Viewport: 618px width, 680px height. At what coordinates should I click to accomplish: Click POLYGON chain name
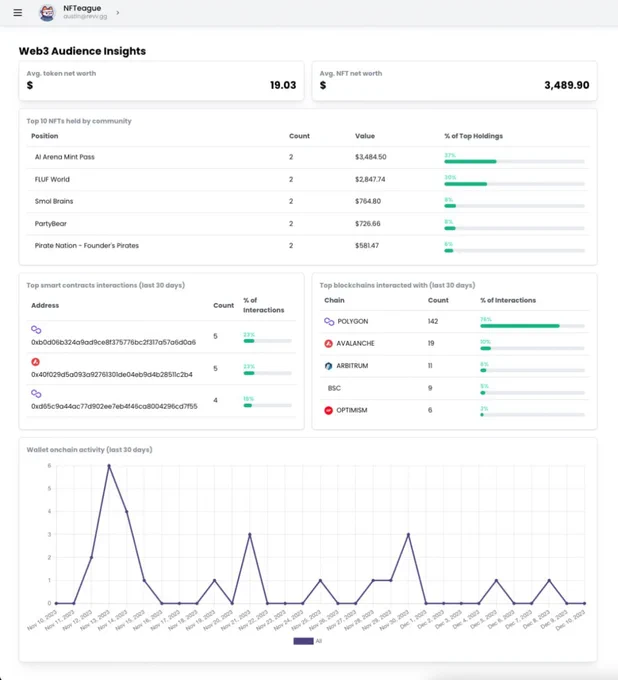click(353, 321)
